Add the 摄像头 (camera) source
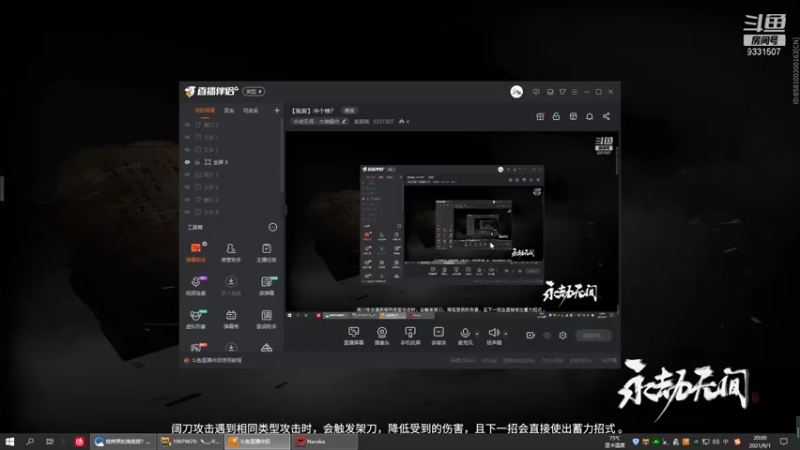The image size is (800, 450). [382, 336]
